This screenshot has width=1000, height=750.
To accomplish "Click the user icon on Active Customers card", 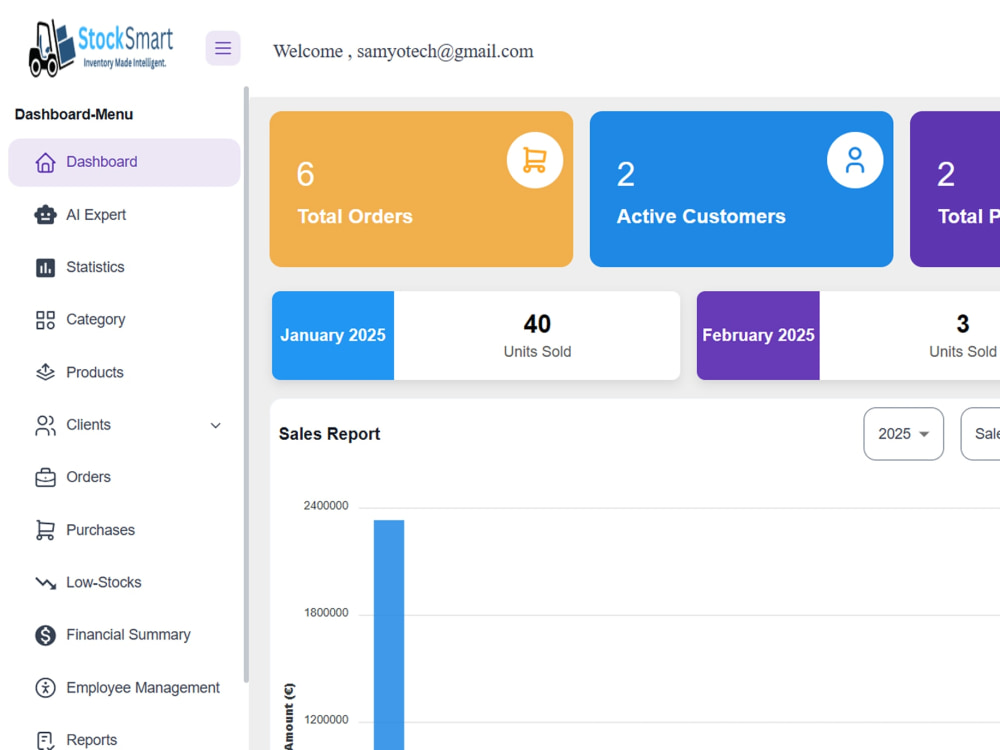I will (x=855, y=160).
